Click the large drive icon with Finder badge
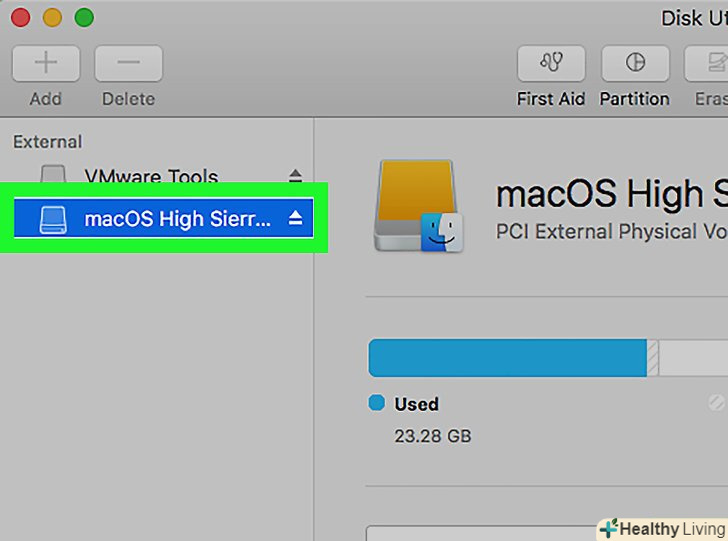 pyautogui.click(x=419, y=206)
